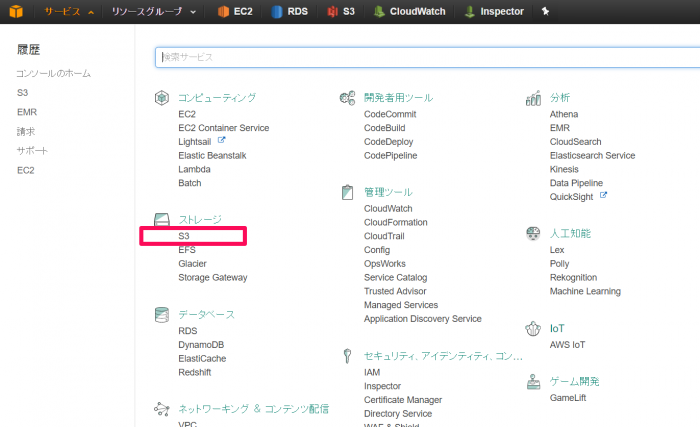
Task: Open EMR from the 履歴 list
Action: coord(27,112)
